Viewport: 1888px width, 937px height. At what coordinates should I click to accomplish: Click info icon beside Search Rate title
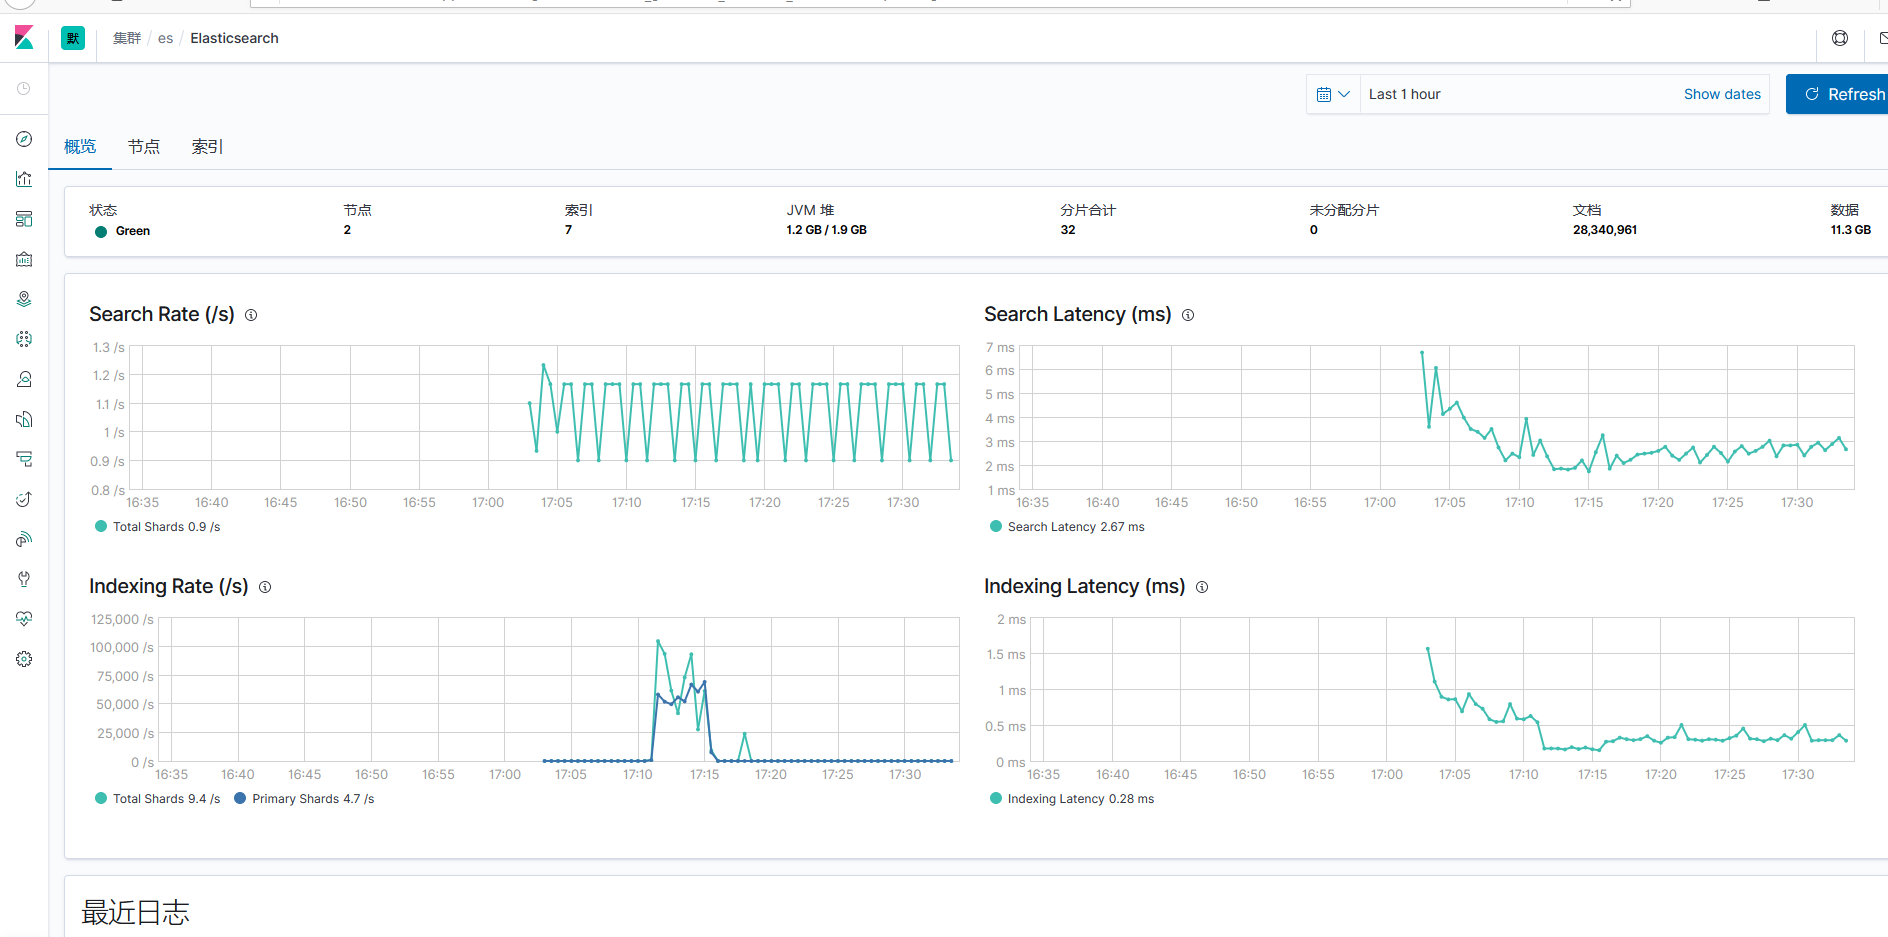point(251,315)
